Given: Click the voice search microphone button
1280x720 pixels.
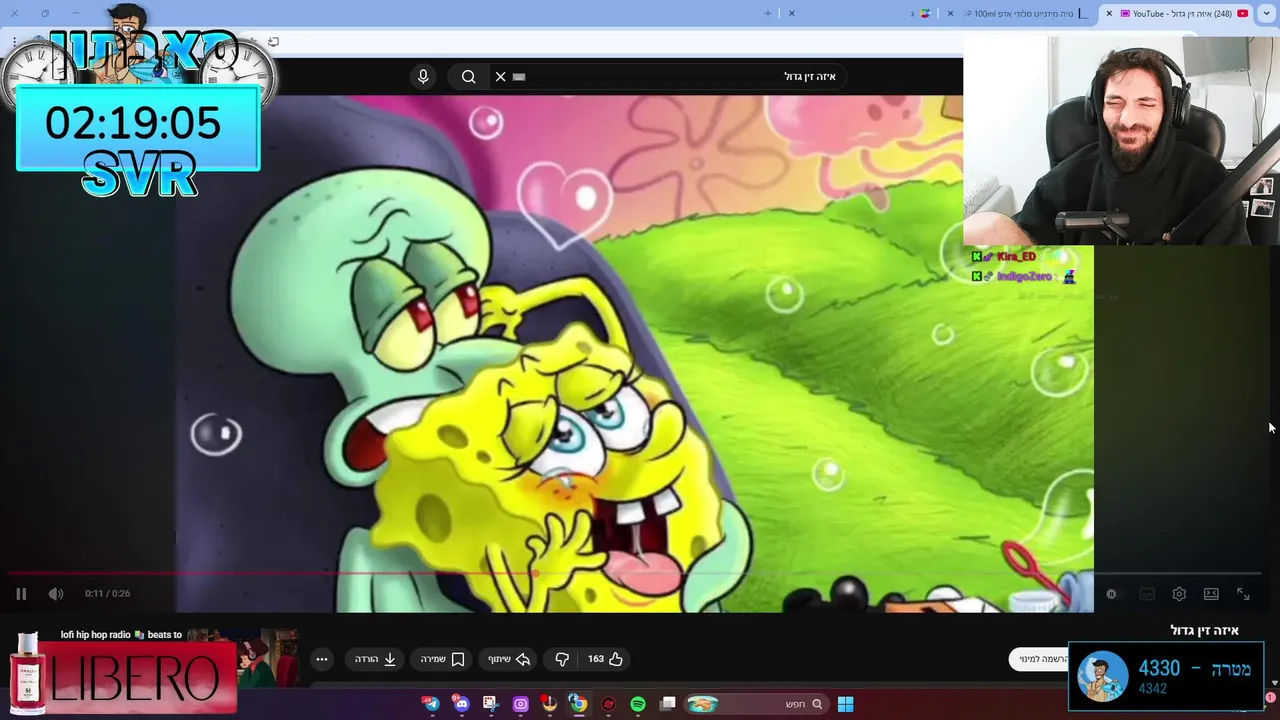Looking at the screenshot, I should pos(423,77).
